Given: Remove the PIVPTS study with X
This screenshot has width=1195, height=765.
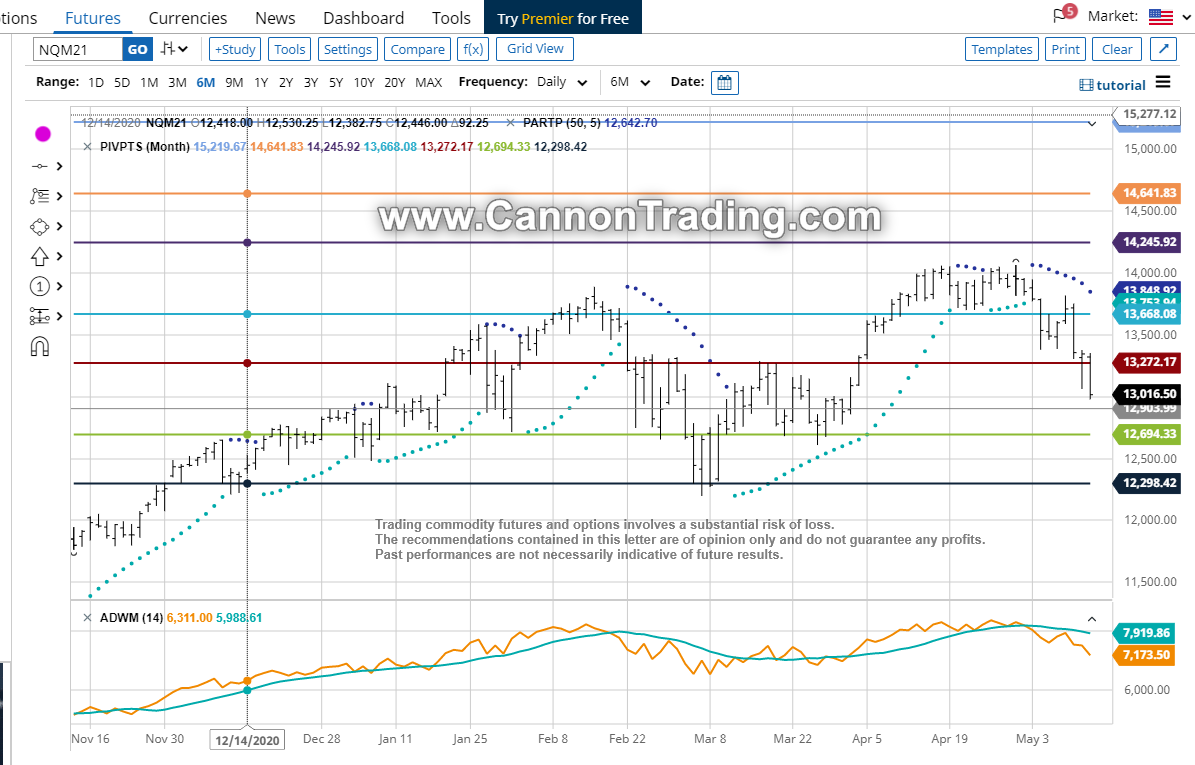Looking at the screenshot, I should click(87, 146).
